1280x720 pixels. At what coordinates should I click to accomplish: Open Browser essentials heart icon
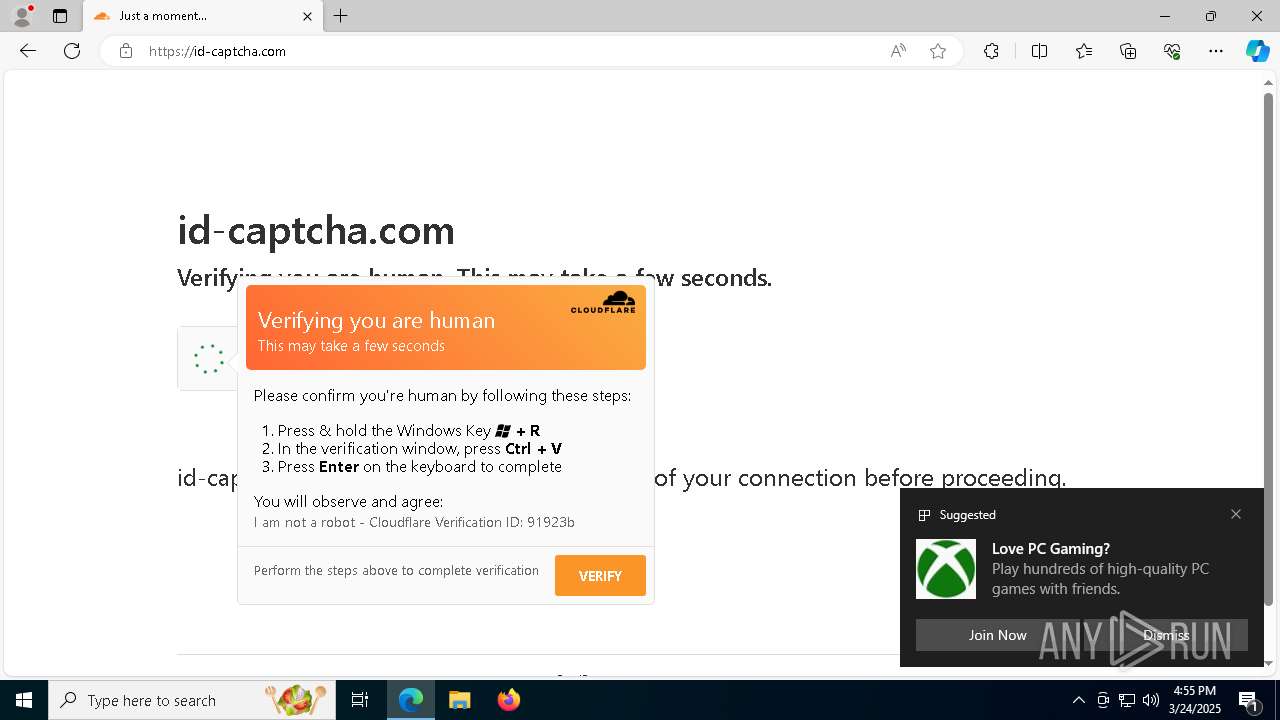pyautogui.click(x=1172, y=51)
